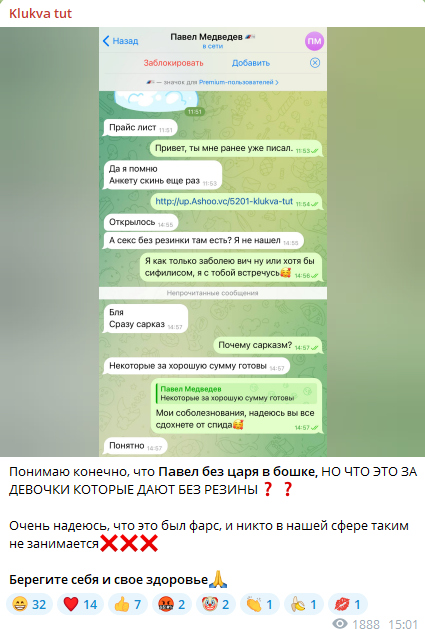This screenshot has width=425, height=629.
Task: Click the clown face reaction
Action: 216,604
